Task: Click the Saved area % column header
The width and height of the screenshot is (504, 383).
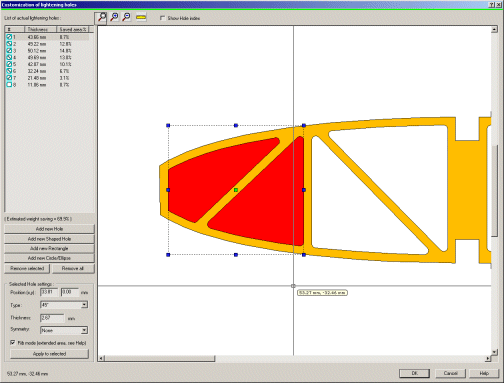Action: [x=73, y=29]
